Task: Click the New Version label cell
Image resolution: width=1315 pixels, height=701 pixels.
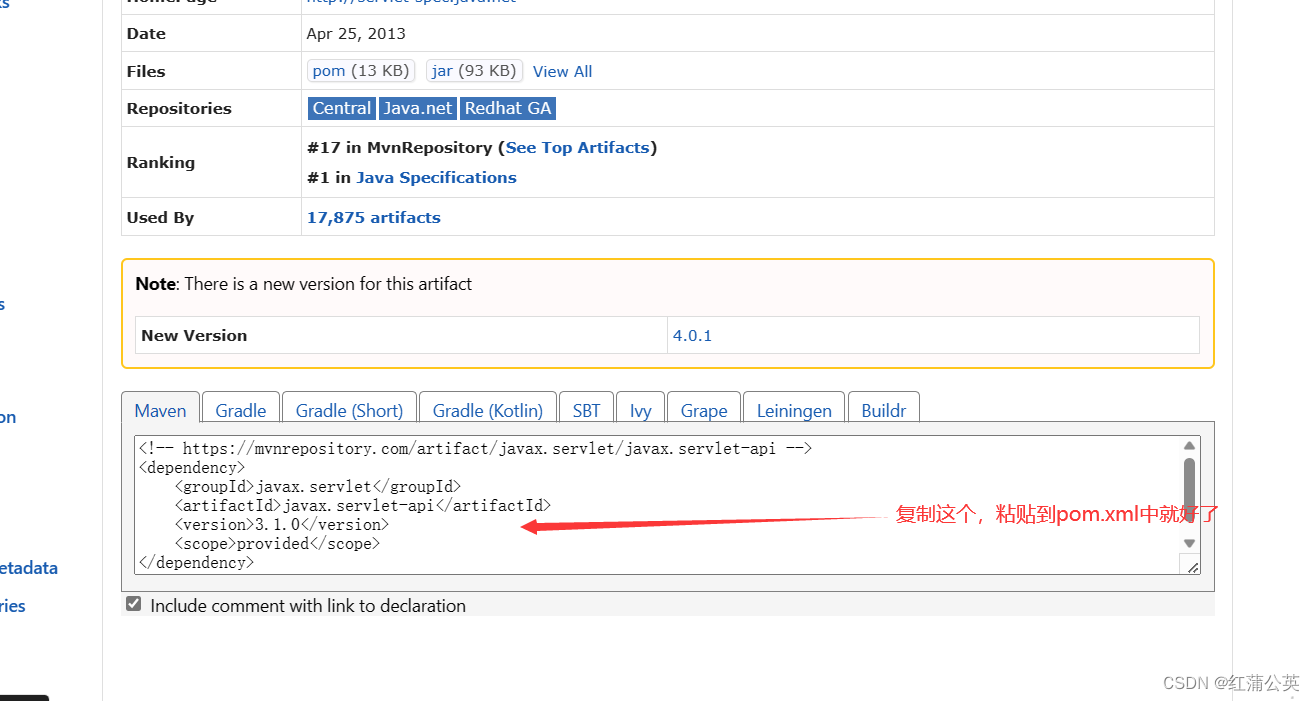Action: (401, 336)
